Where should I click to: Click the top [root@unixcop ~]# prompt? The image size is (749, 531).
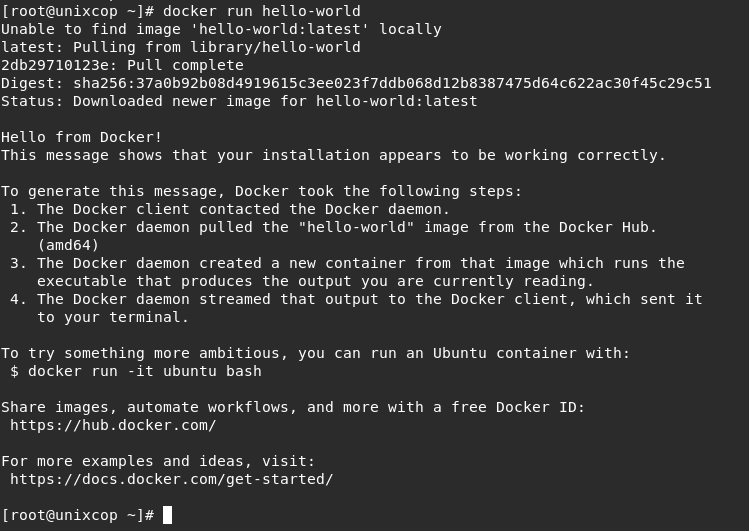pos(78,11)
